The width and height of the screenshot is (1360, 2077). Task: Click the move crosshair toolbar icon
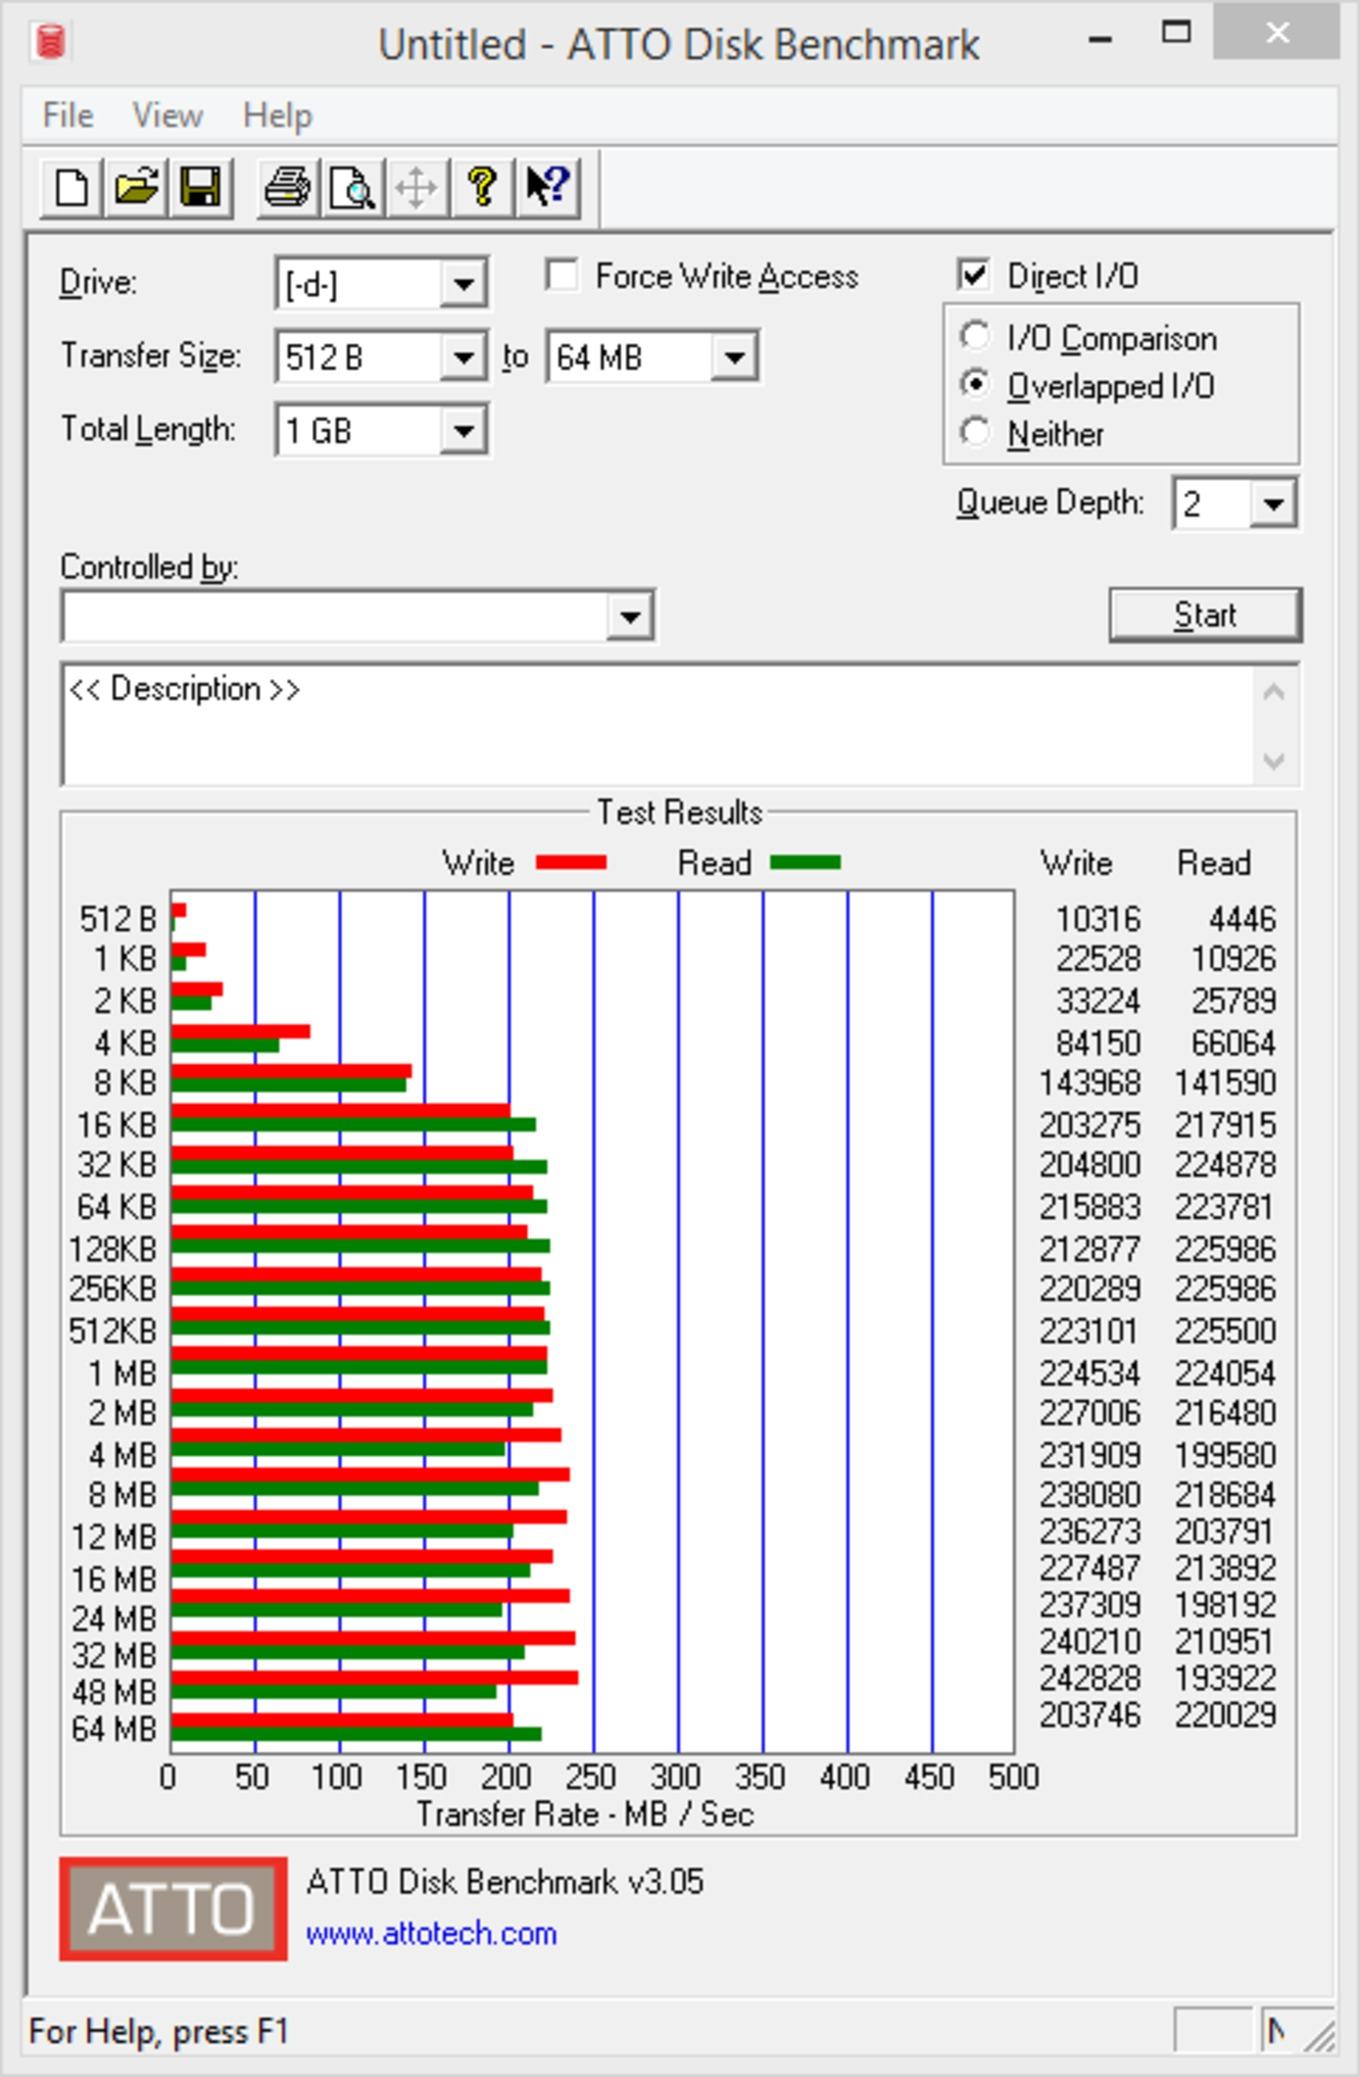coord(417,187)
